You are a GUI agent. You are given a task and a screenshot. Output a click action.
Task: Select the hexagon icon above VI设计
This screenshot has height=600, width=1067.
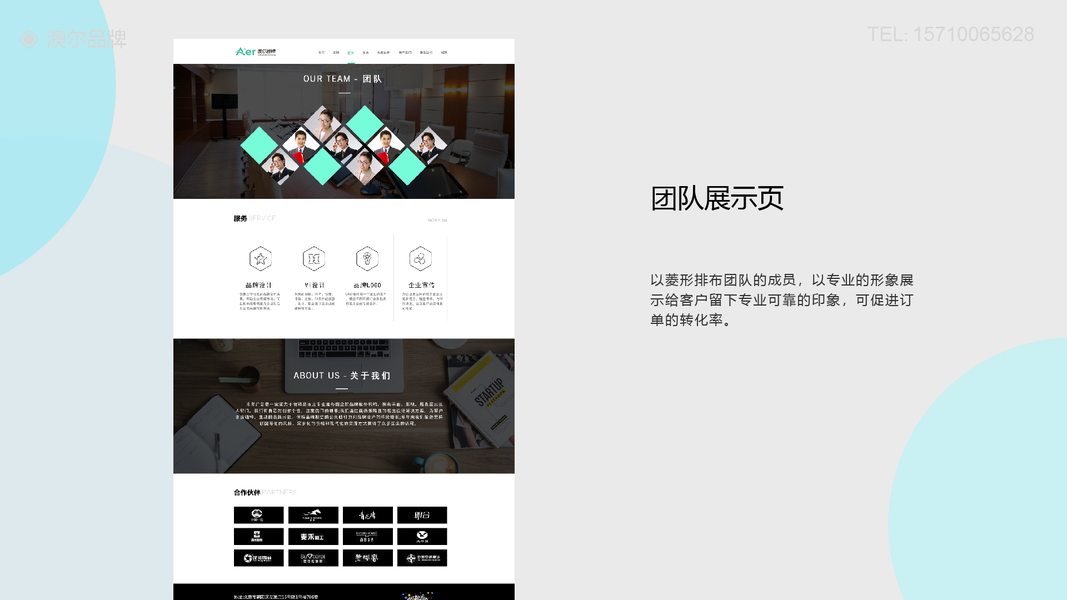[314, 259]
